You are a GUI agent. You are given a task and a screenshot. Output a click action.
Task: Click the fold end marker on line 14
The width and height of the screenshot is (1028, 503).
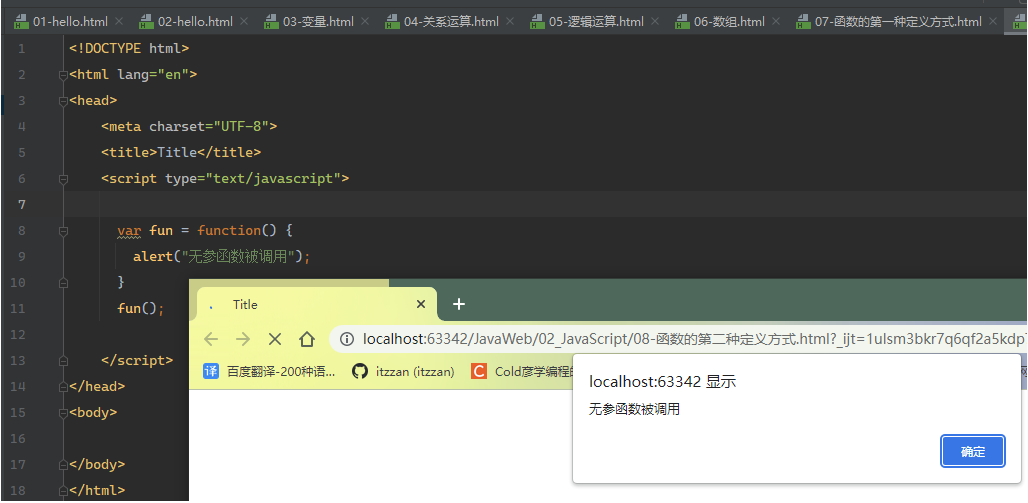[x=64, y=386]
